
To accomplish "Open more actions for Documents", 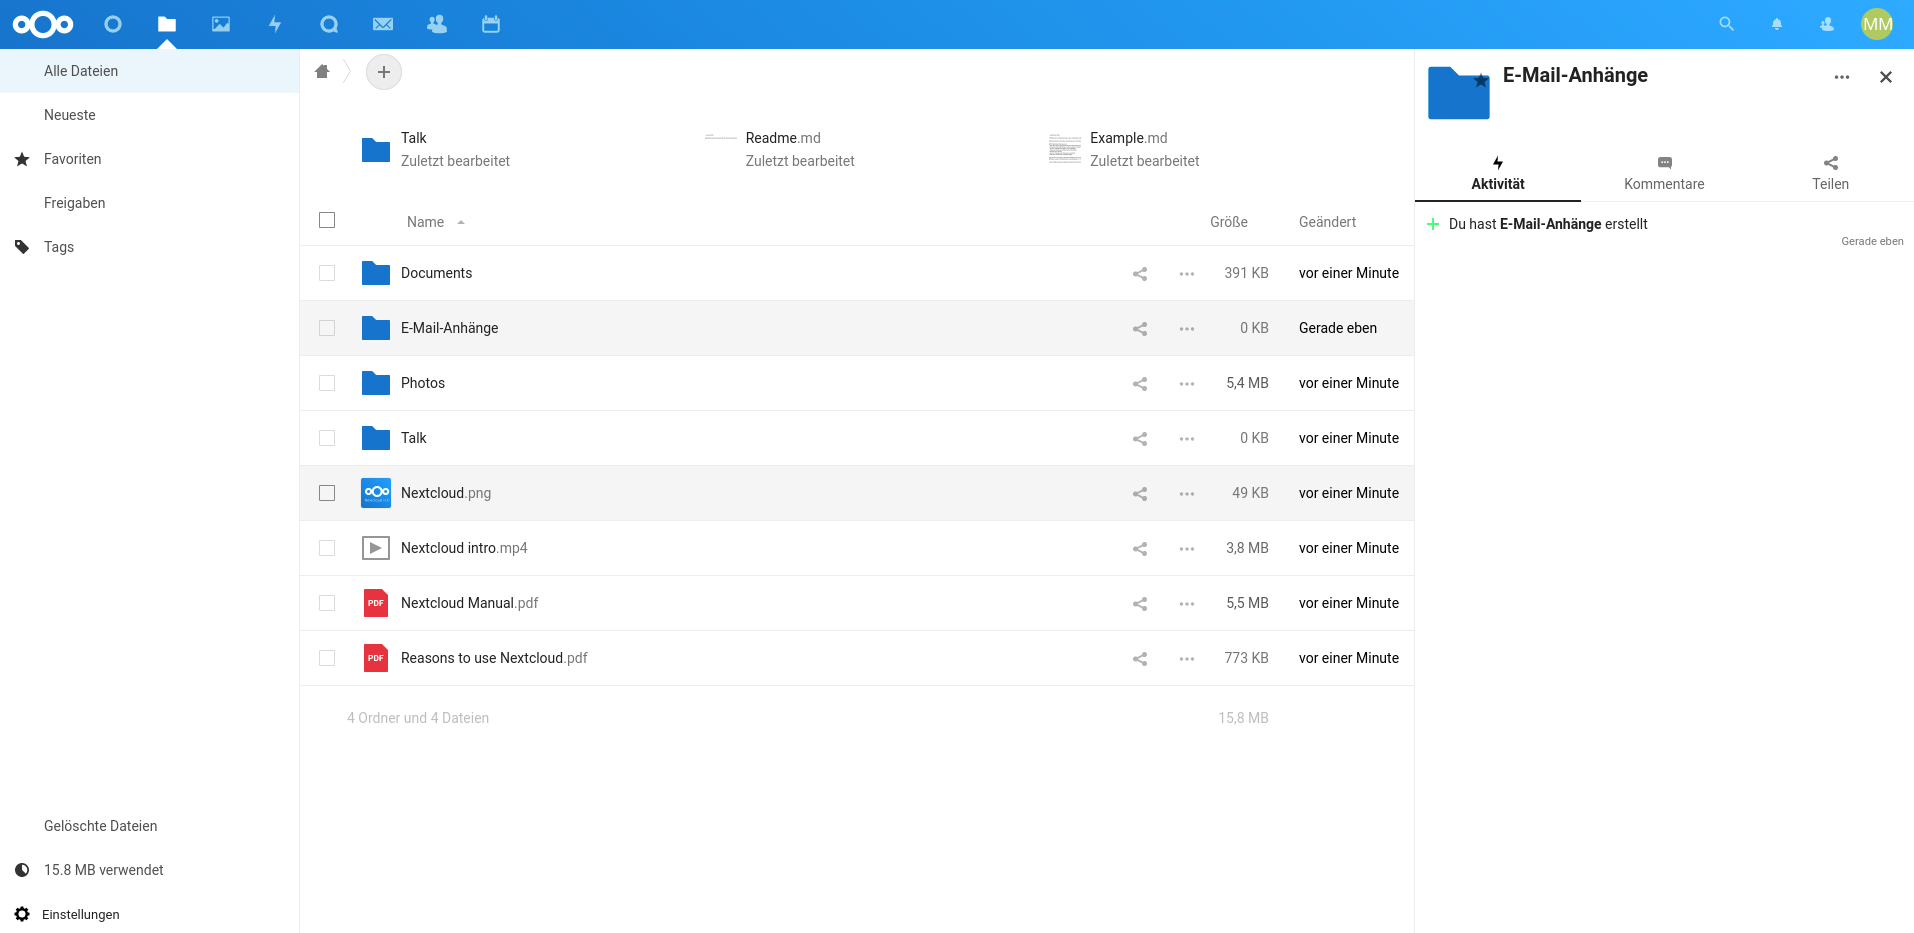I will (1187, 273).
